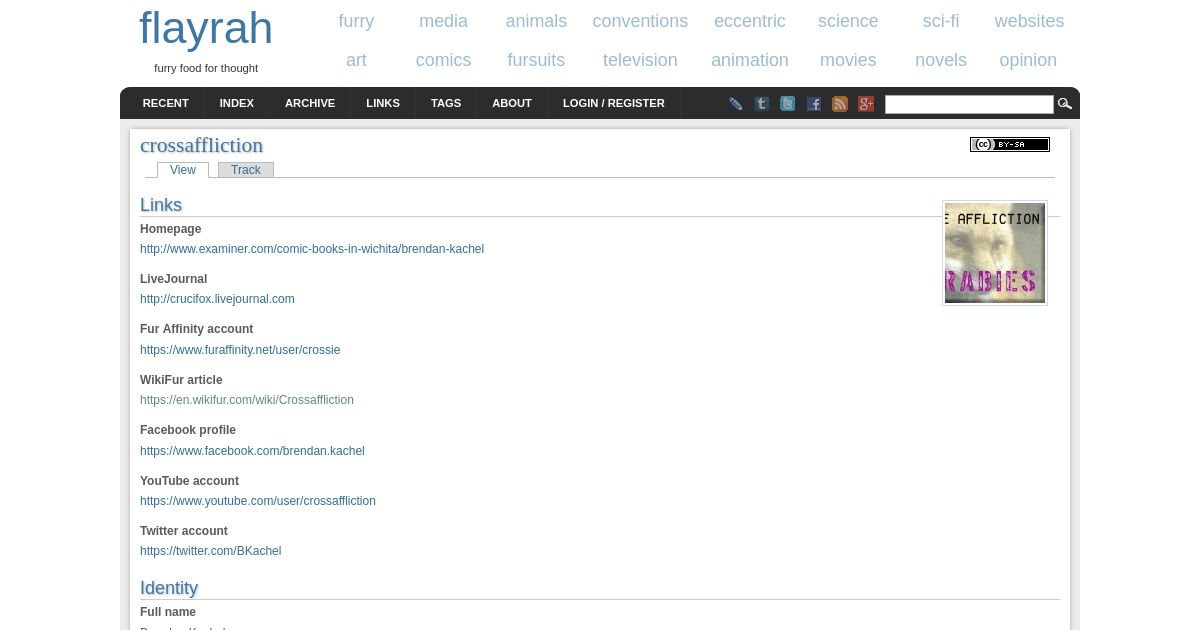Click the Creative Commons BY-SA badge

1010,144
